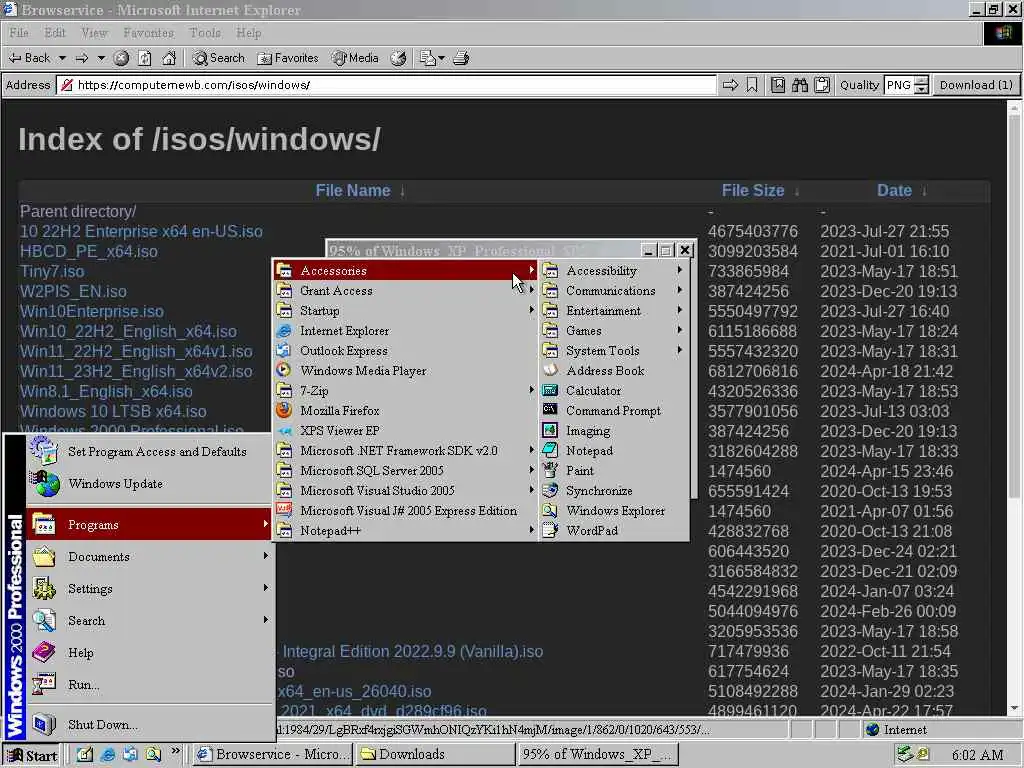Open Address Book in Accessories
Viewport: 1024px width, 768px height.
pyautogui.click(x=613, y=371)
